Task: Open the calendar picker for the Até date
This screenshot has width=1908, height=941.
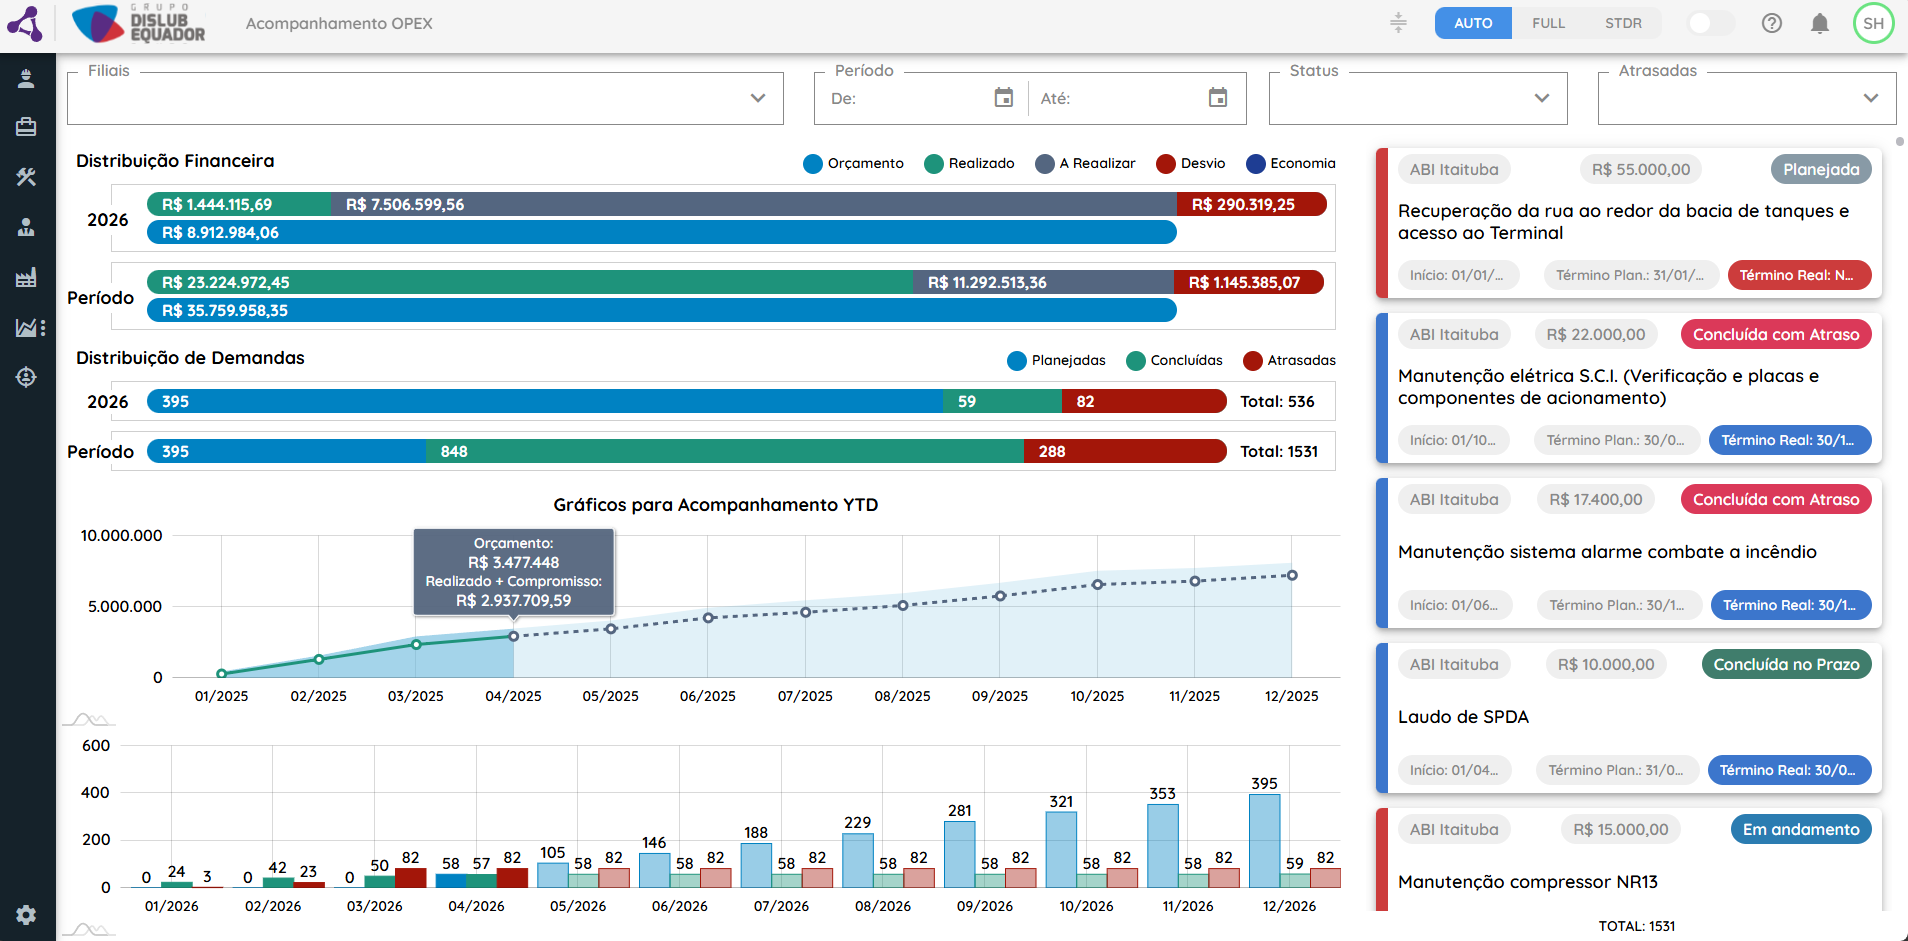Action: (x=1218, y=98)
